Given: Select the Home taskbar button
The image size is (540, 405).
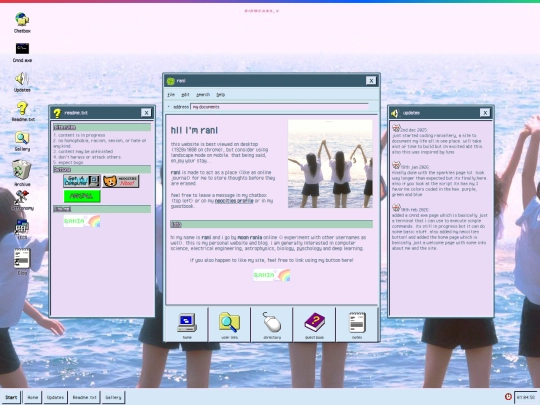Looking at the screenshot, I should [x=33, y=397].
